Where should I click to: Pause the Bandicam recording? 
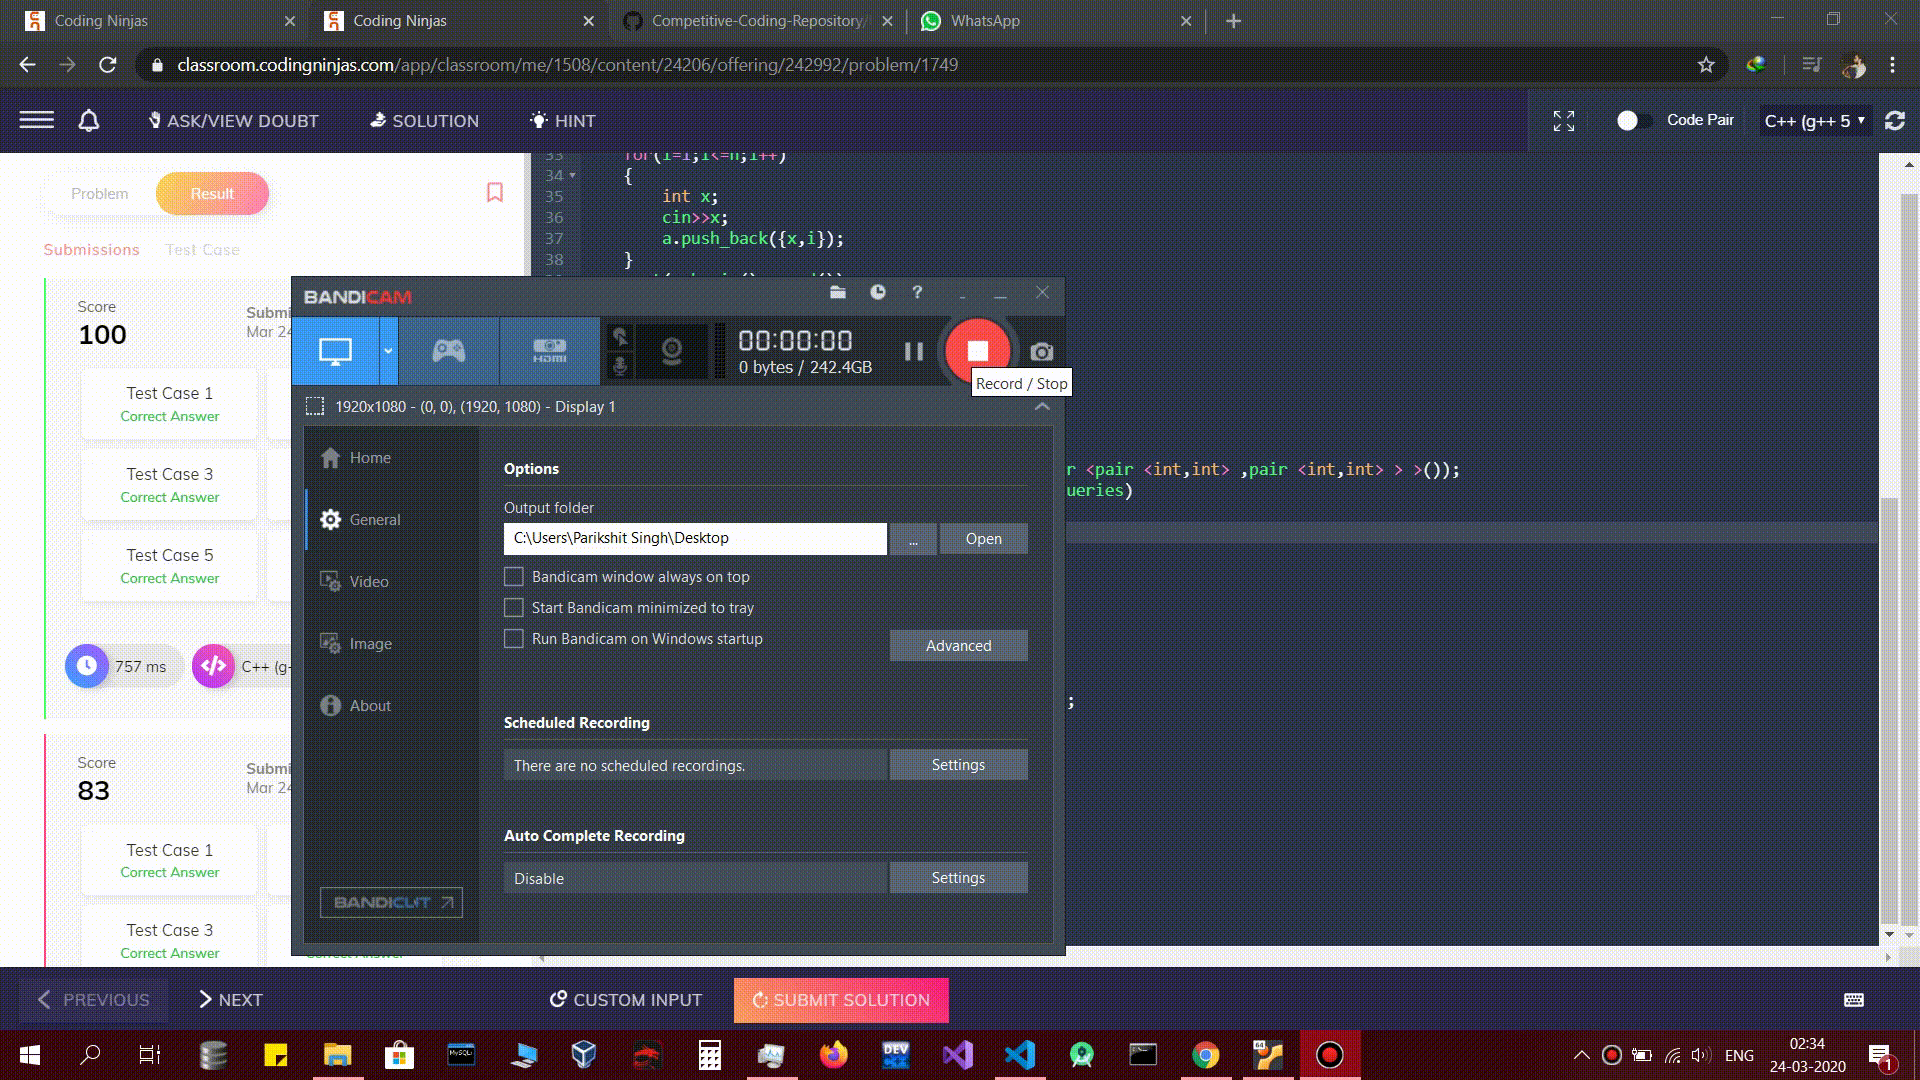(913, 352)
